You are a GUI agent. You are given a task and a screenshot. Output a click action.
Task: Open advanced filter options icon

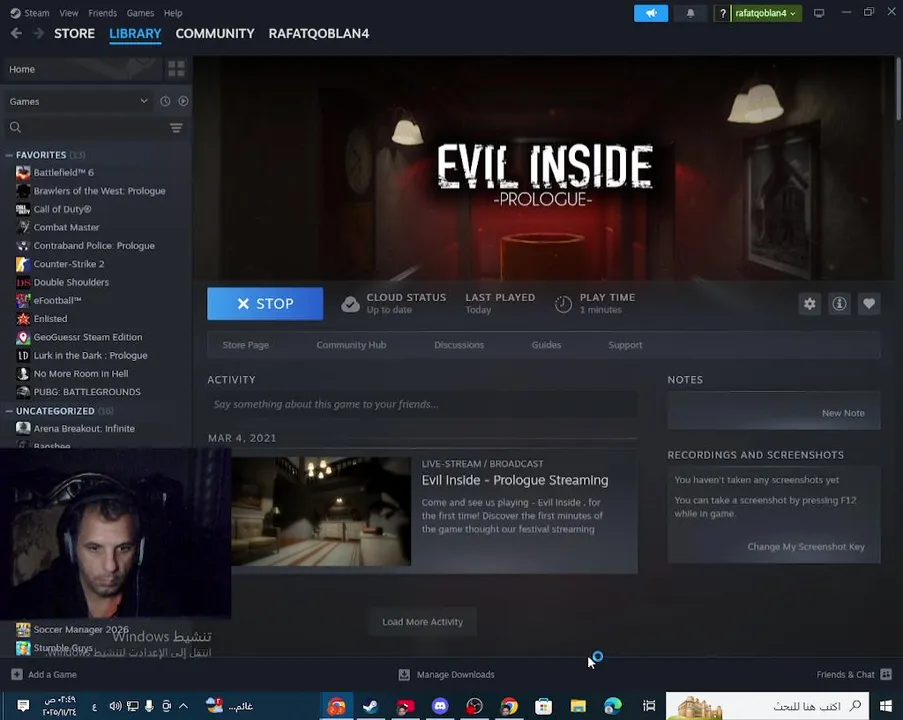click(176, 127)
